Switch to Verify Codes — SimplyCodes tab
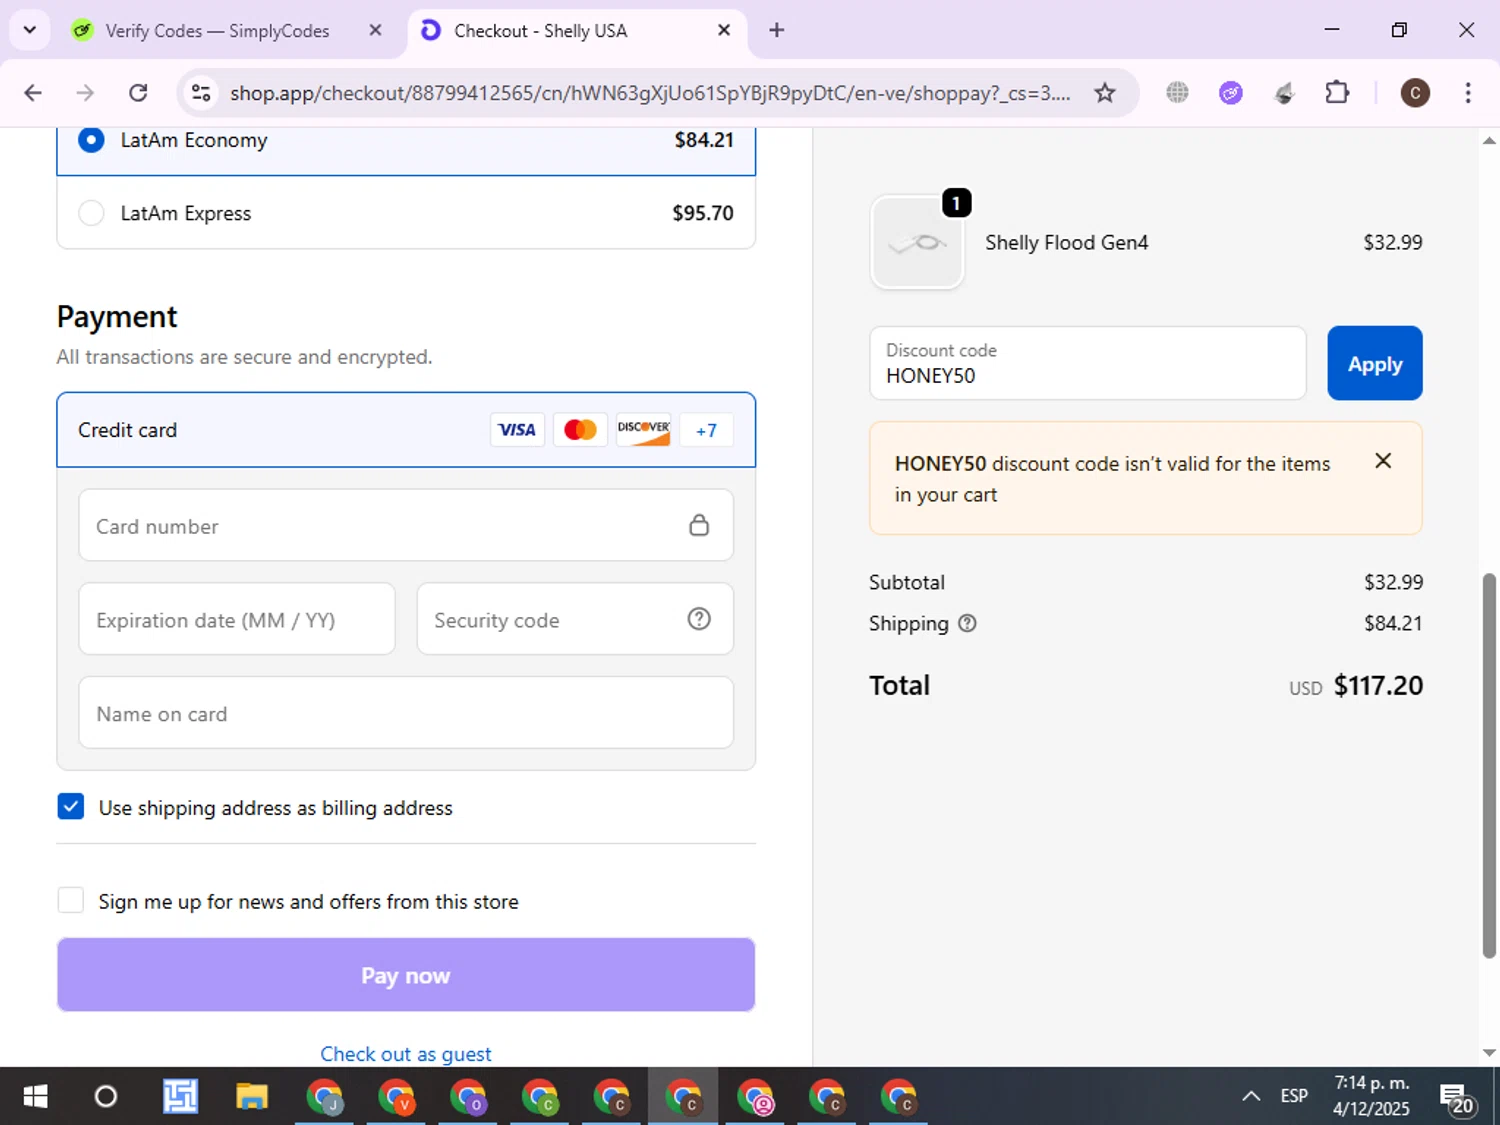The image size is (1500, 1125). click(x=216, y=31)
